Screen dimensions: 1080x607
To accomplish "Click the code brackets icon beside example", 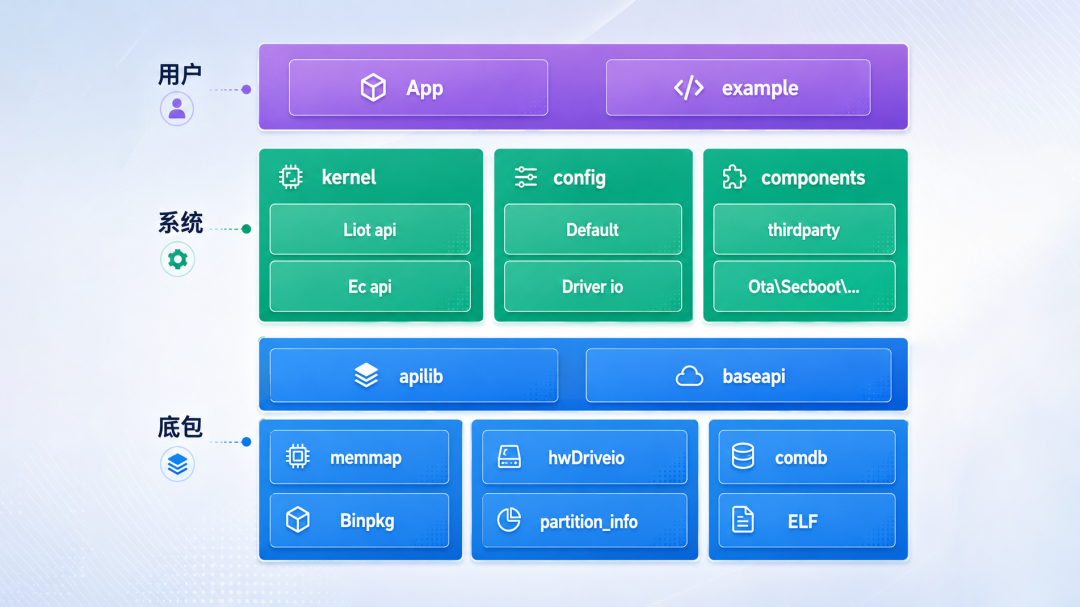I will tap(689, 88).
